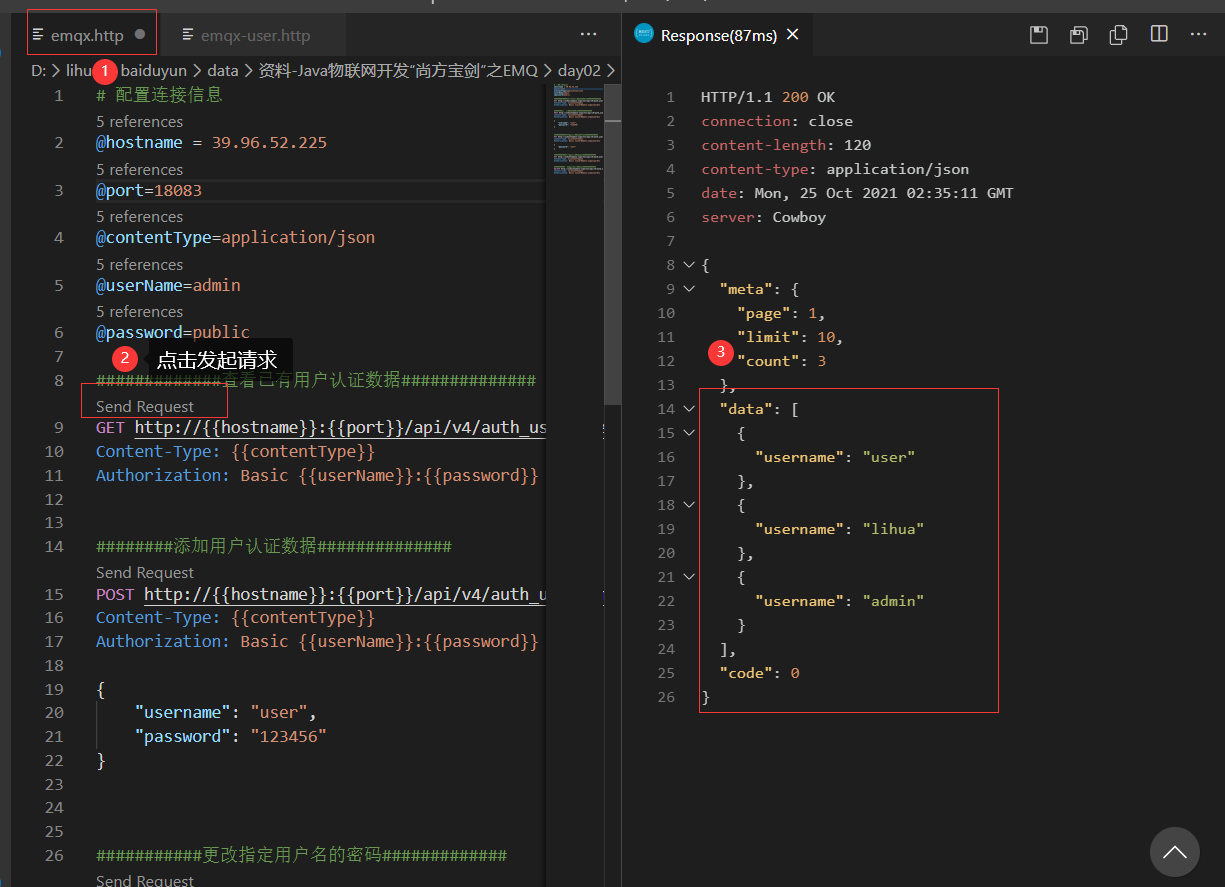
Task: Click the date response header line
Action: point(857,193)
